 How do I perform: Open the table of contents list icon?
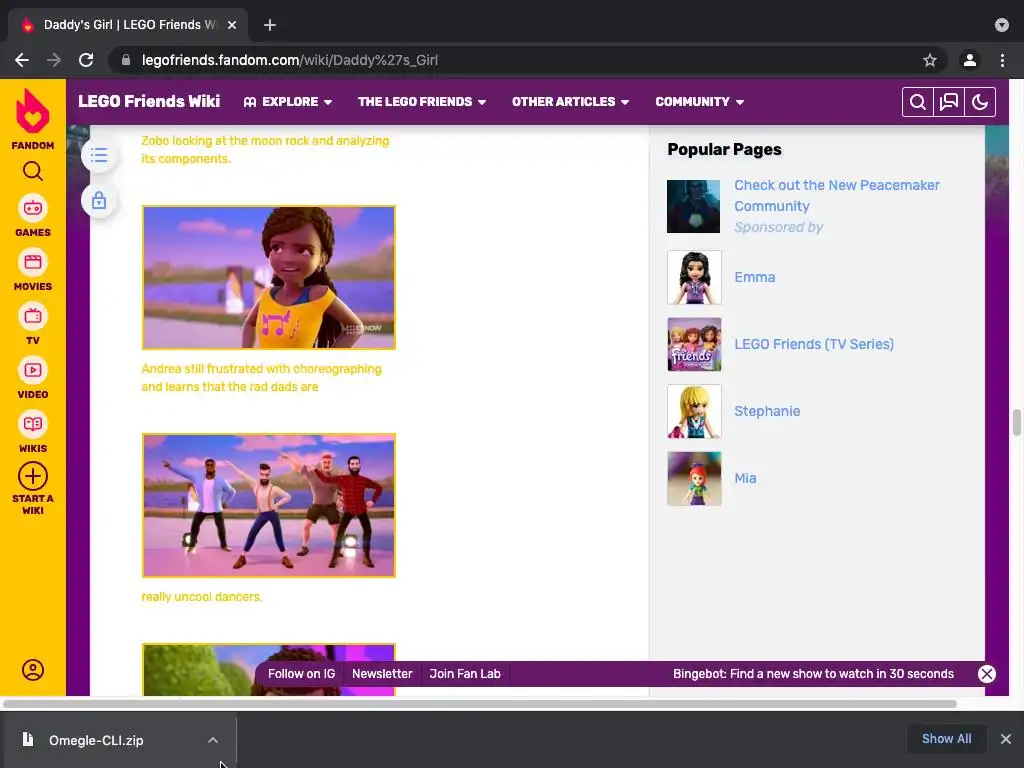(99, 155)
